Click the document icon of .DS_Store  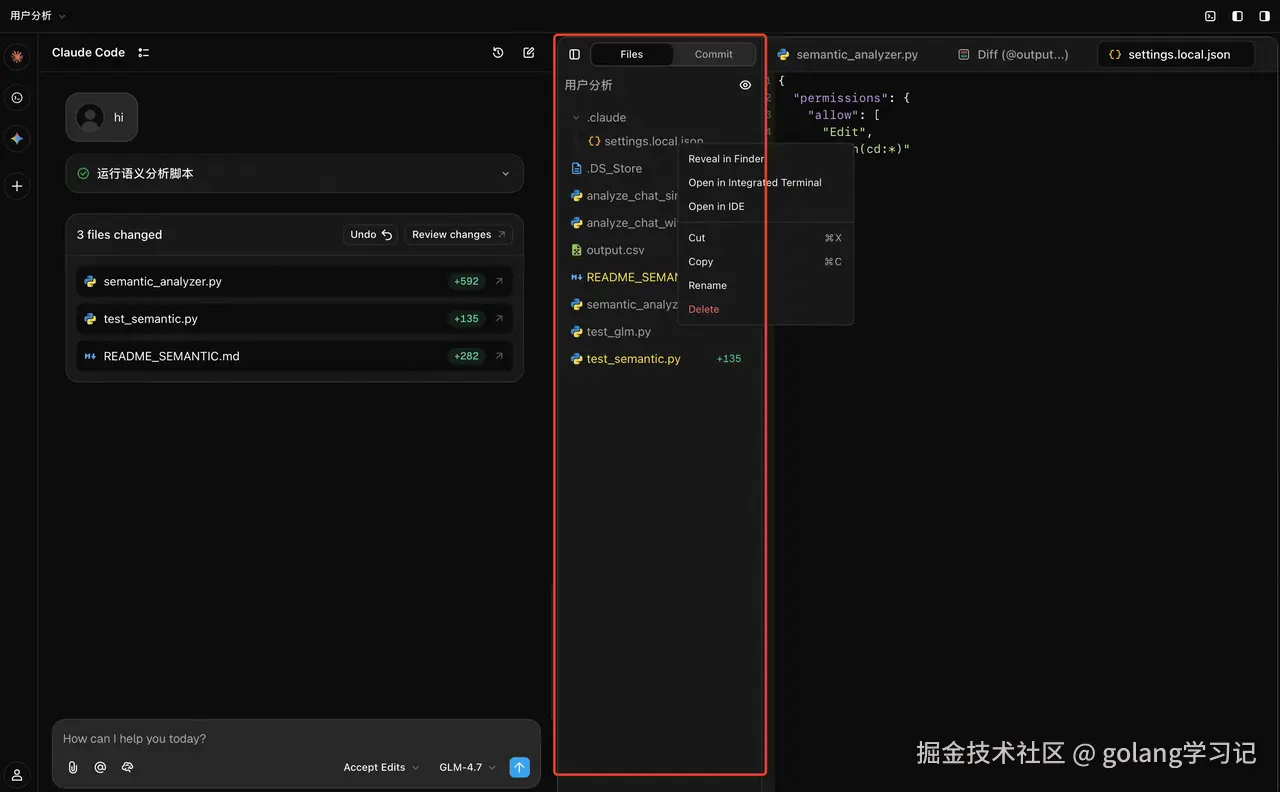[576, 169]
